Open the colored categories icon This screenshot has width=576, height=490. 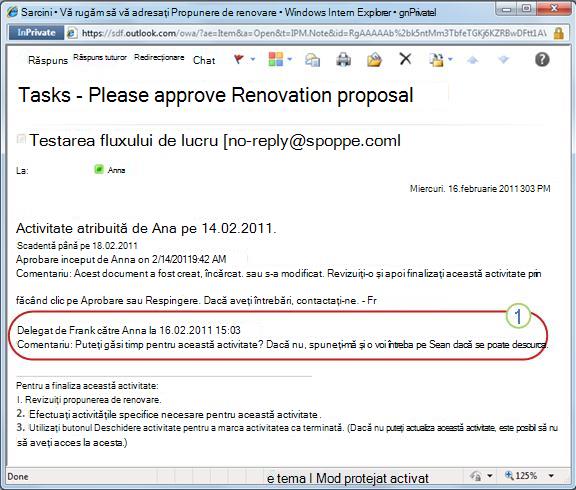coord(276,59)
